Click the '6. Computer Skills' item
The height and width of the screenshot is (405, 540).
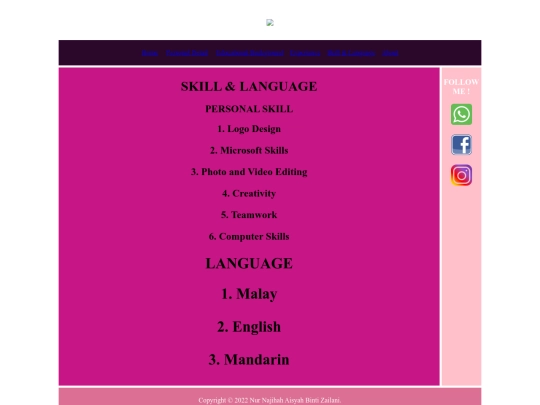click(249, 237)
